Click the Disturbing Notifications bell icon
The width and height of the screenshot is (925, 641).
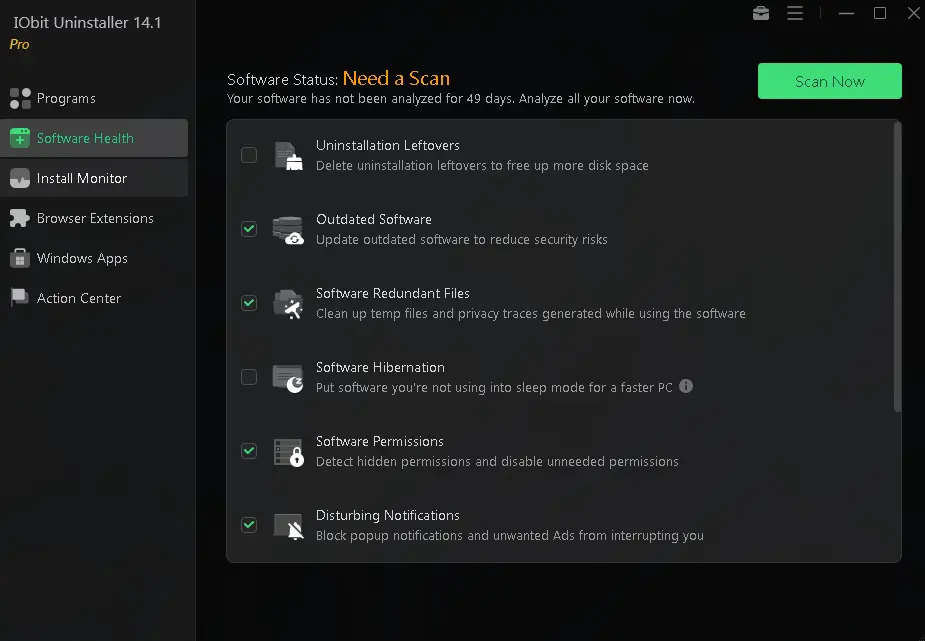click(288, 526)
